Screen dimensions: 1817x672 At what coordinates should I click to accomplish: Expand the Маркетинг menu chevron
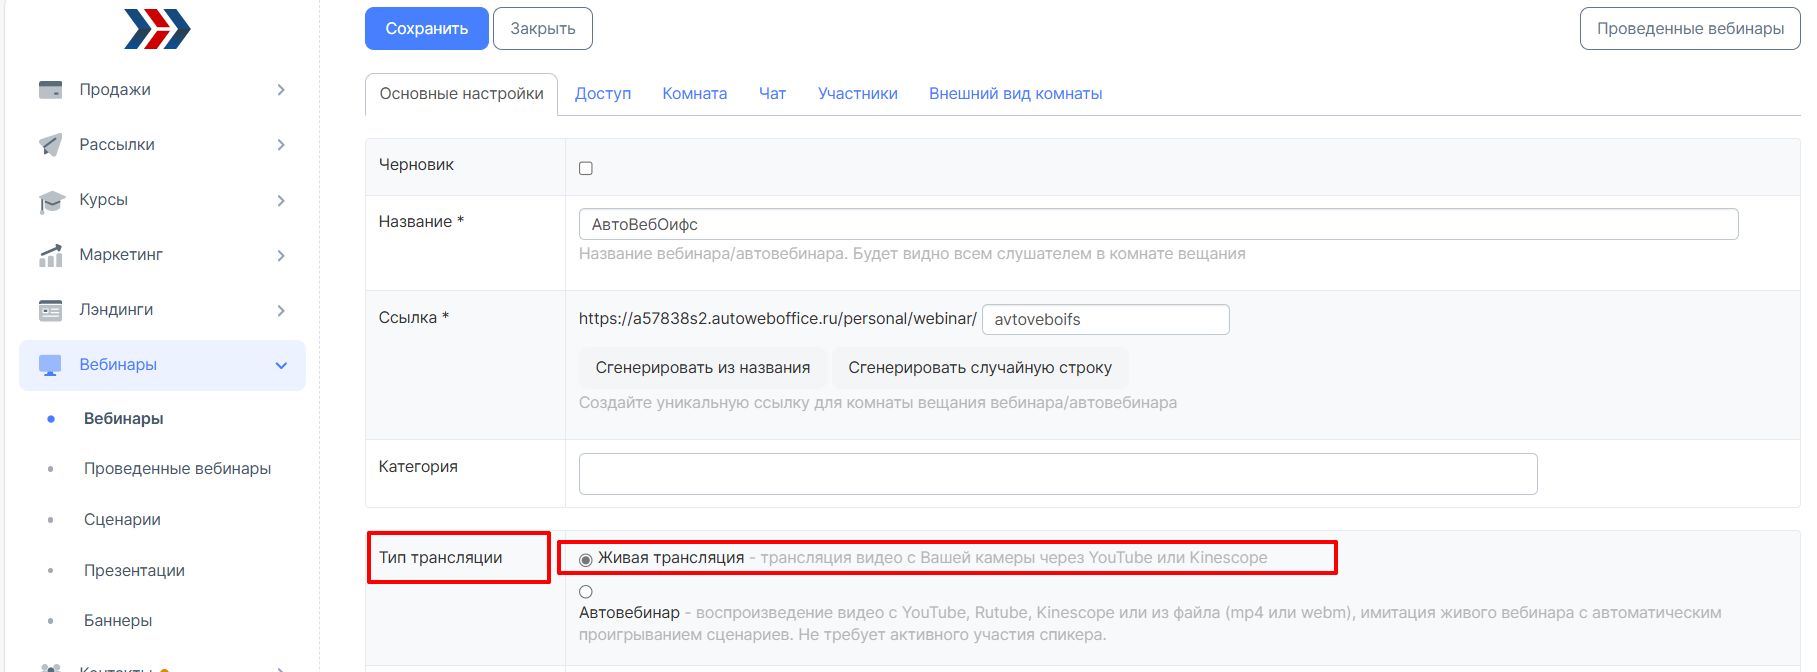tap(281, 255)
